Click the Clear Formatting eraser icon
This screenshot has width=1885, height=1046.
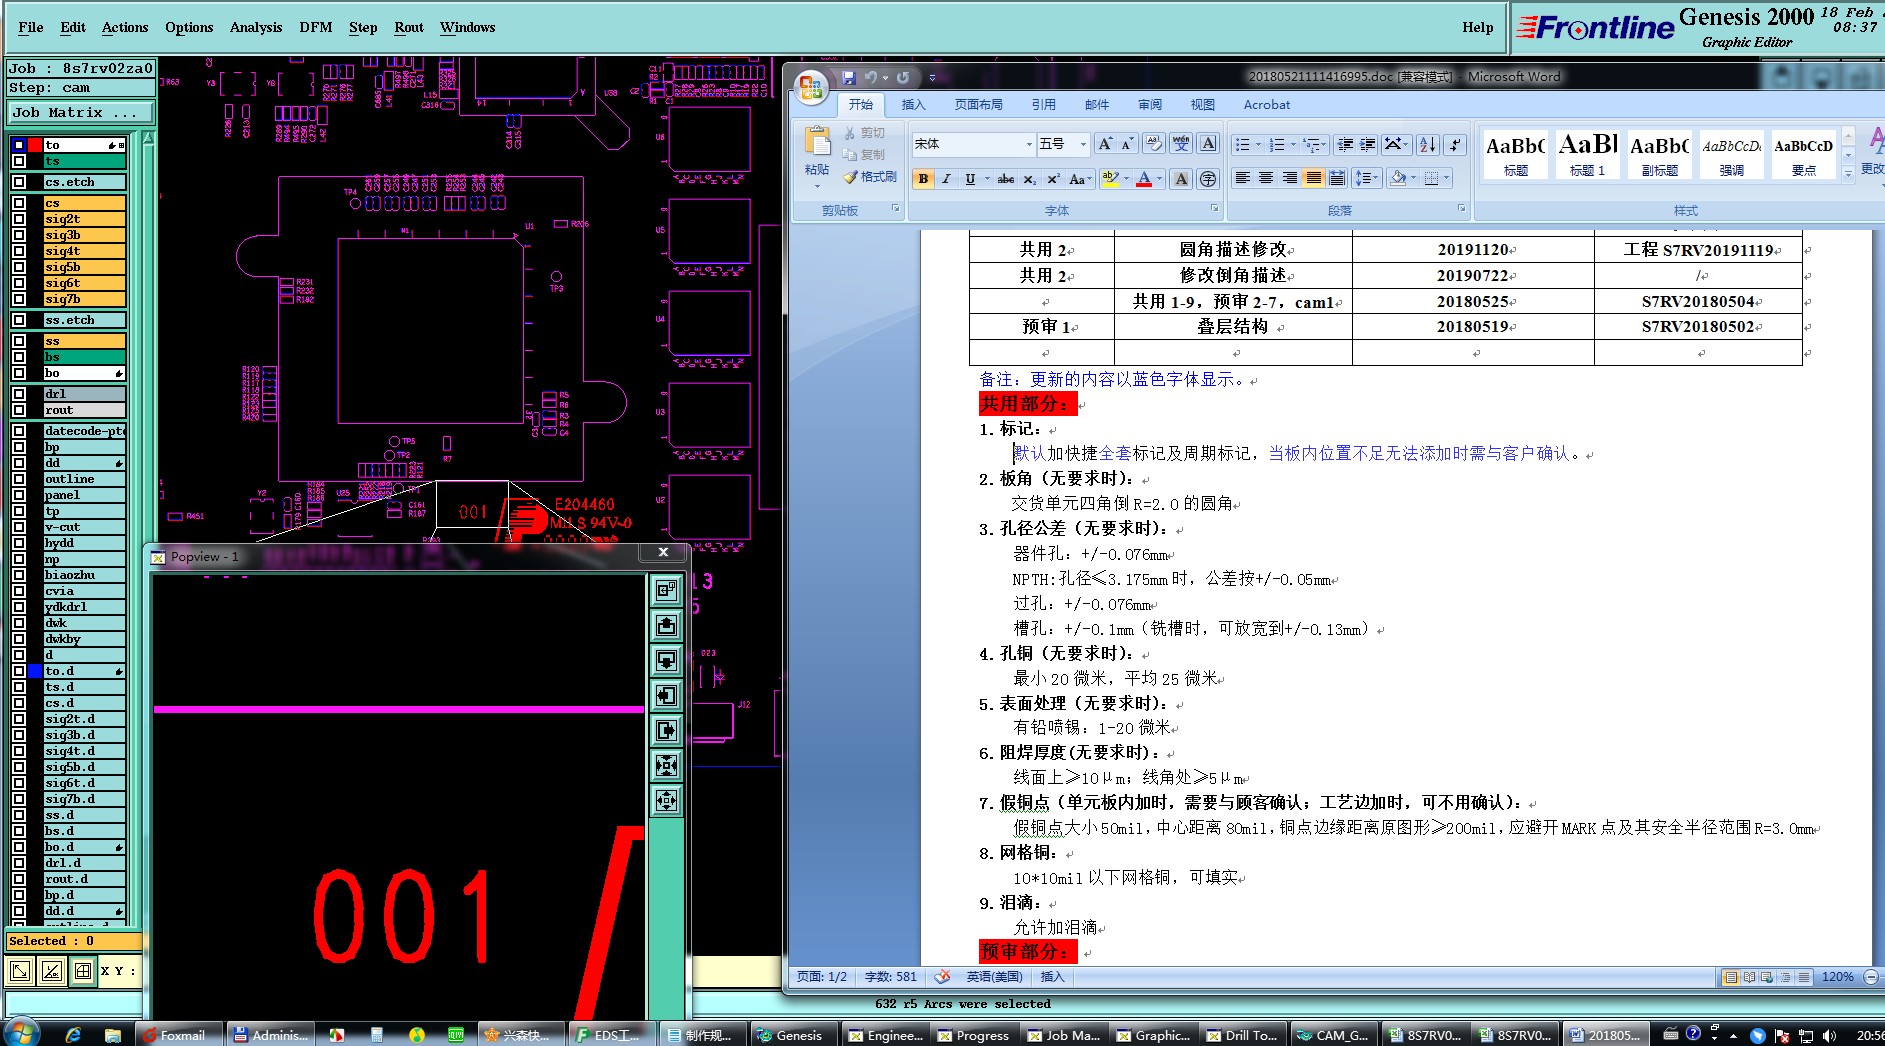tap(1153, 144)
